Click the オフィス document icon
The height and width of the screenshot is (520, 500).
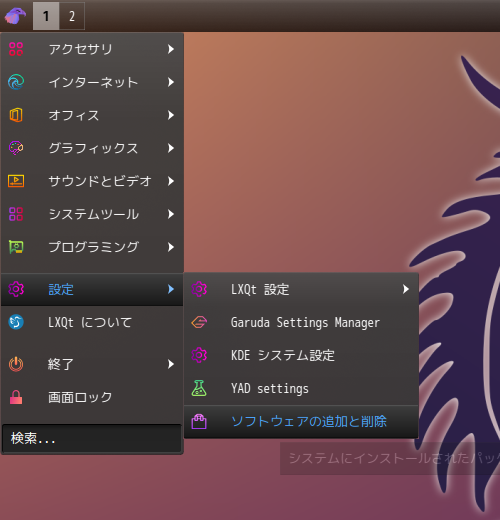(x=16, y=115)
